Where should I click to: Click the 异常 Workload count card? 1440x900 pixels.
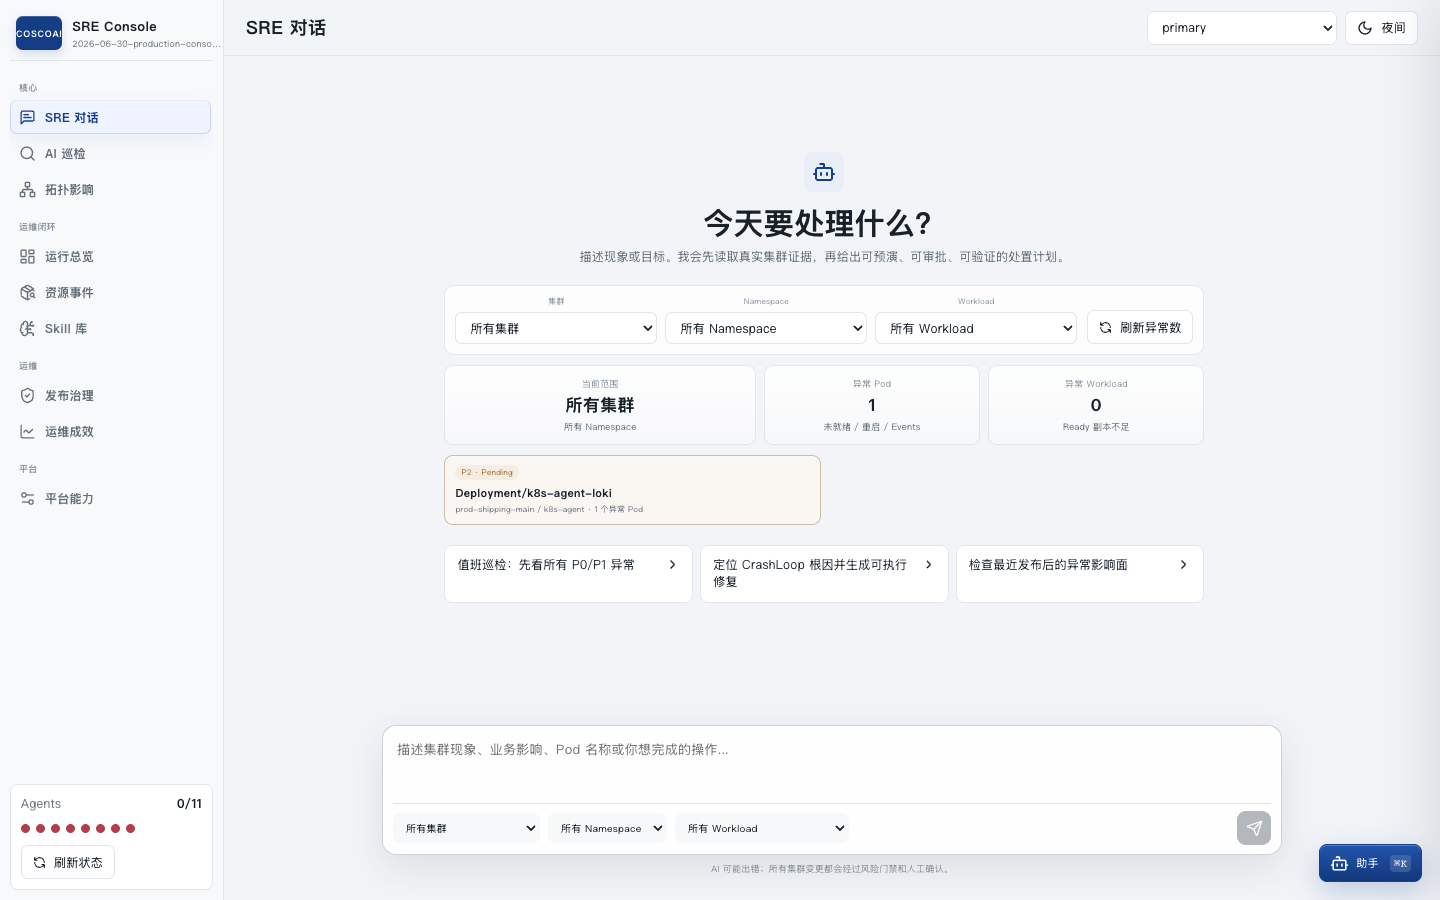(1096, 405)
